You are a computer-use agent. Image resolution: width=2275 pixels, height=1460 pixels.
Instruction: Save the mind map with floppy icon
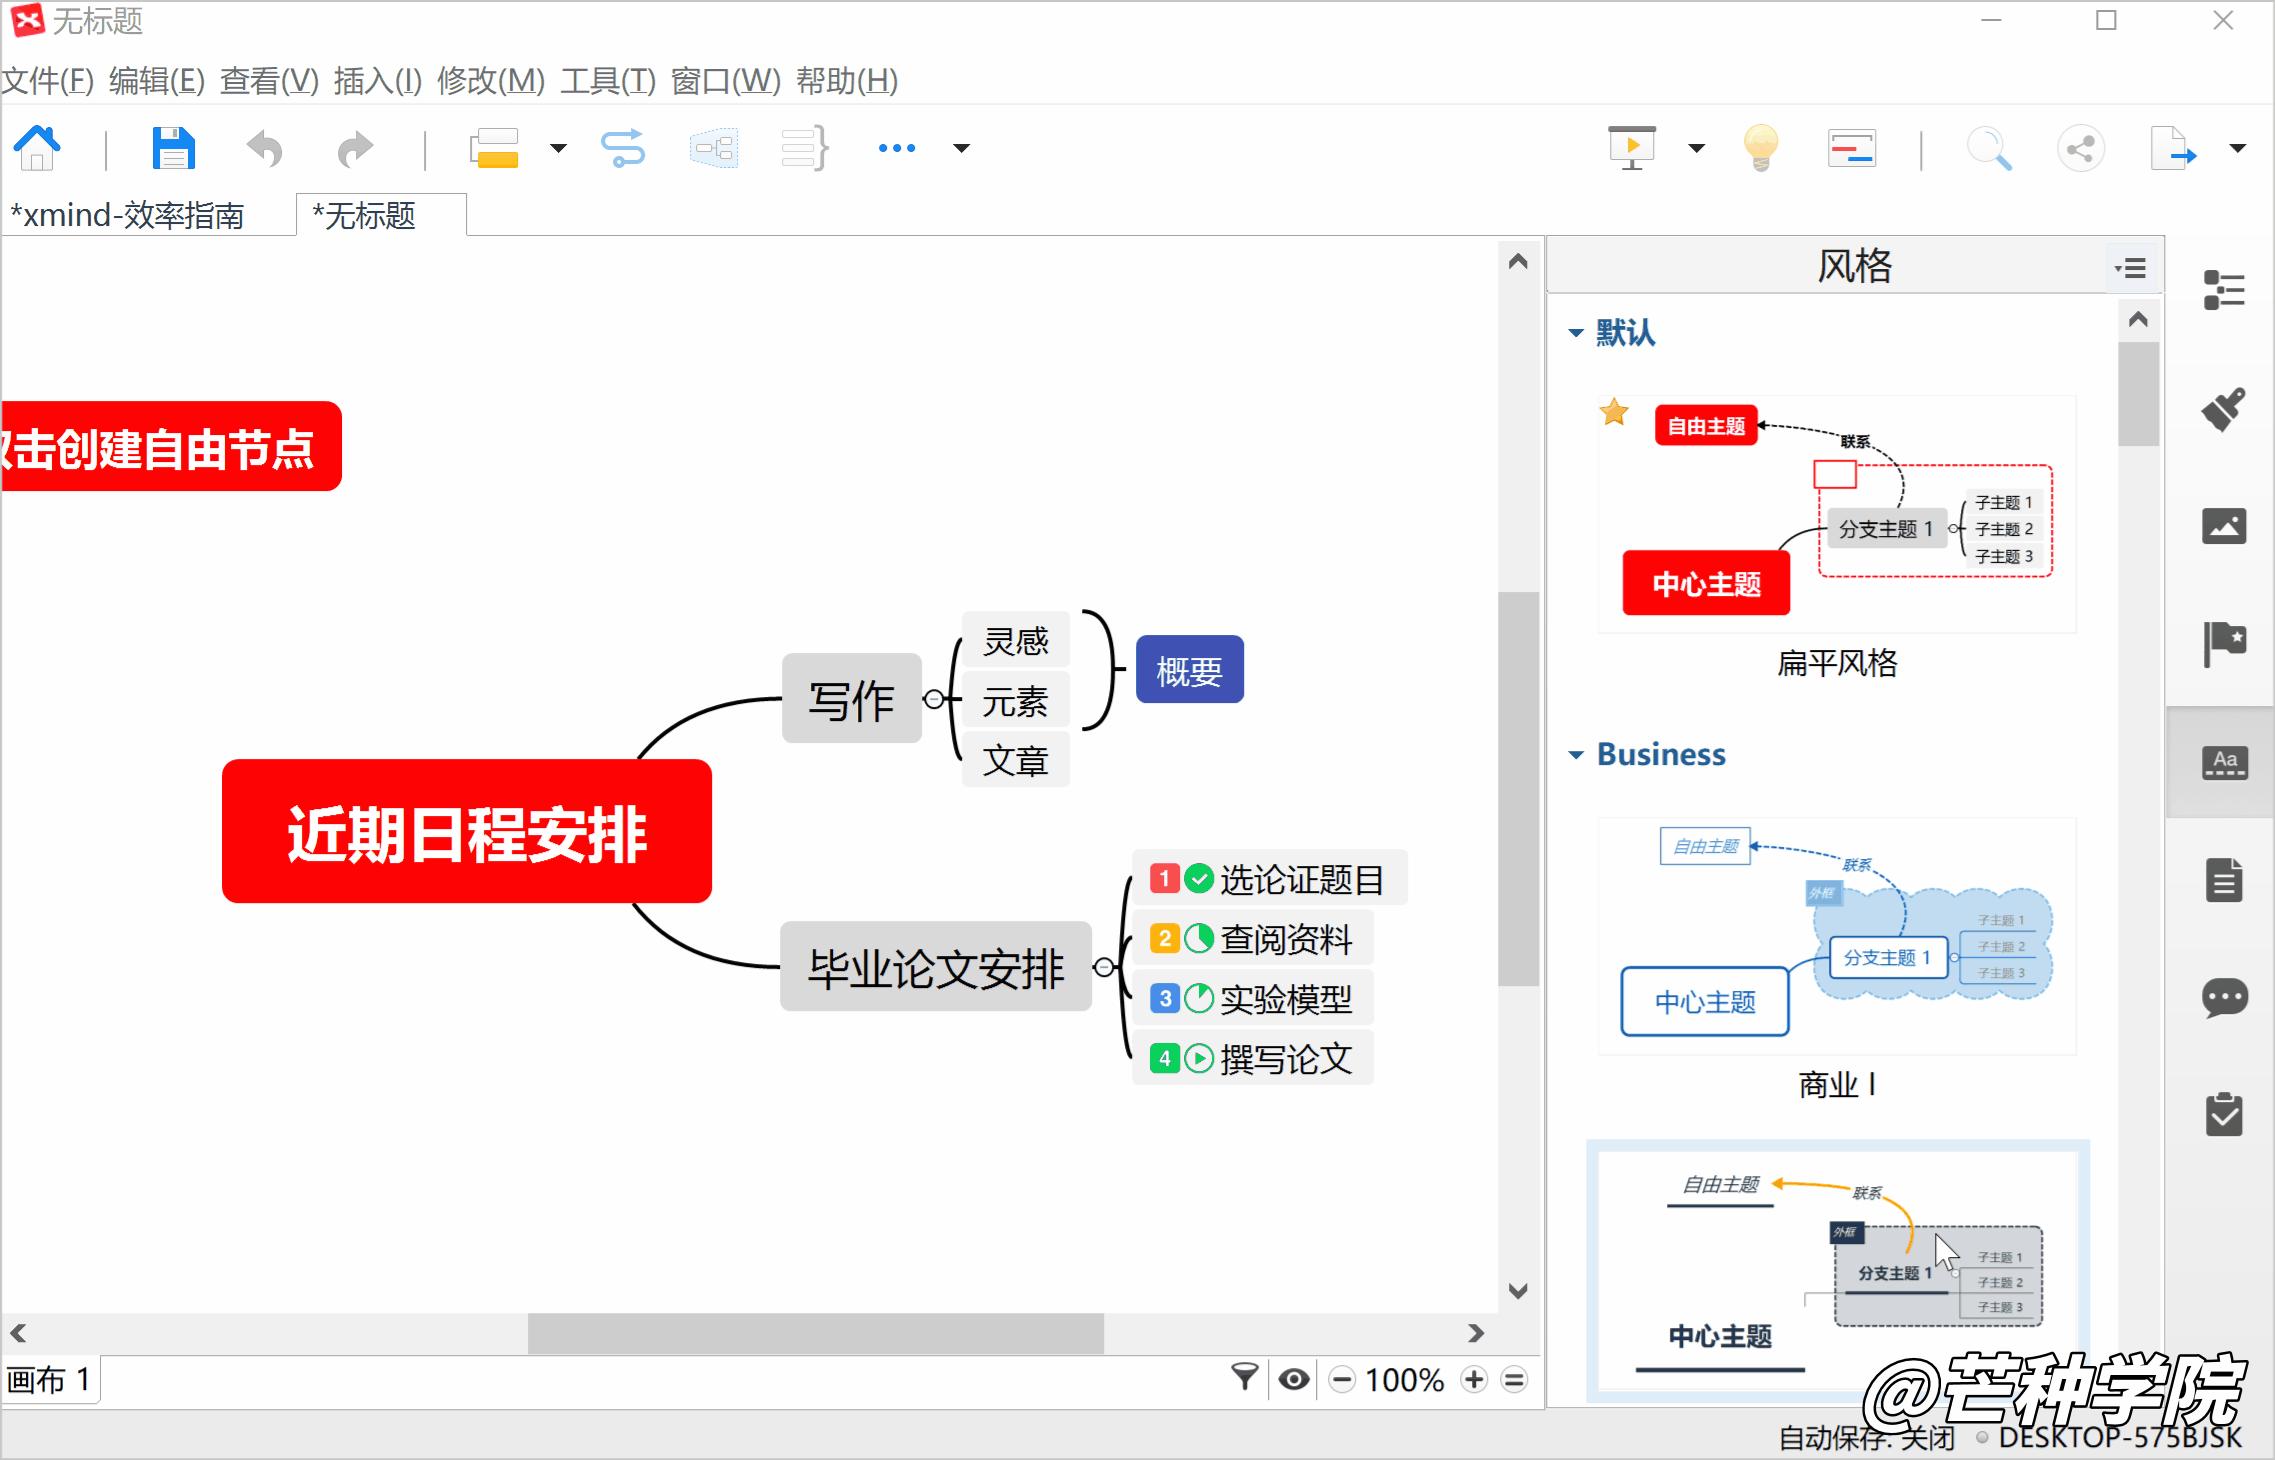(173, 149)
